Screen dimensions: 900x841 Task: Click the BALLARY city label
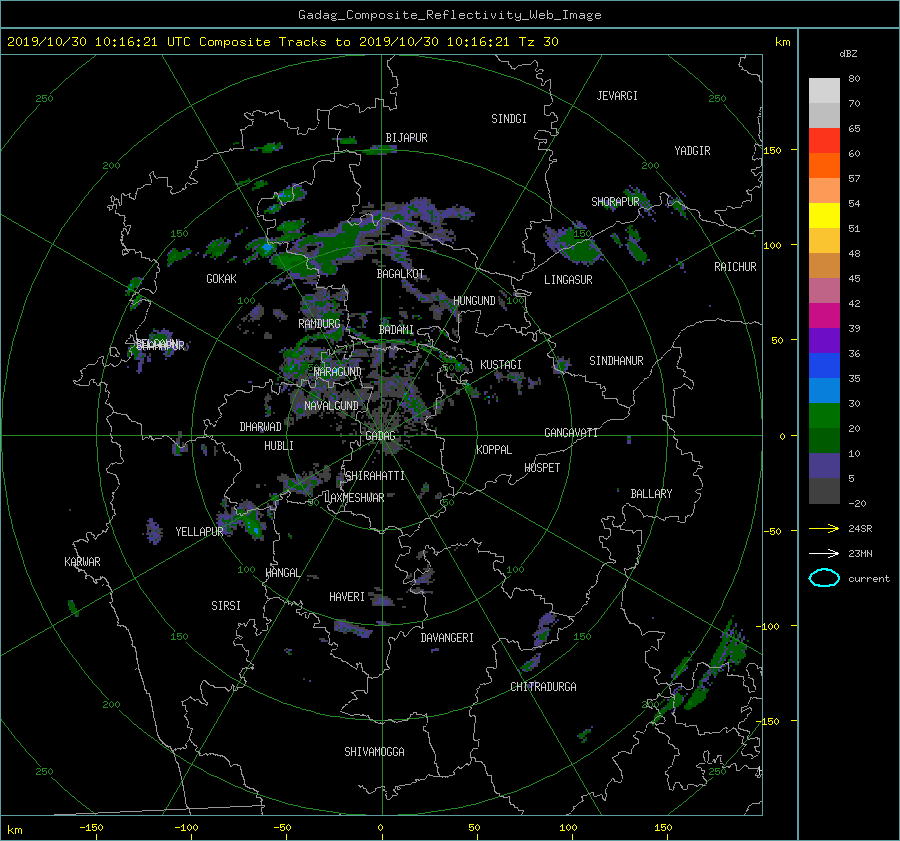pos(651,494)
